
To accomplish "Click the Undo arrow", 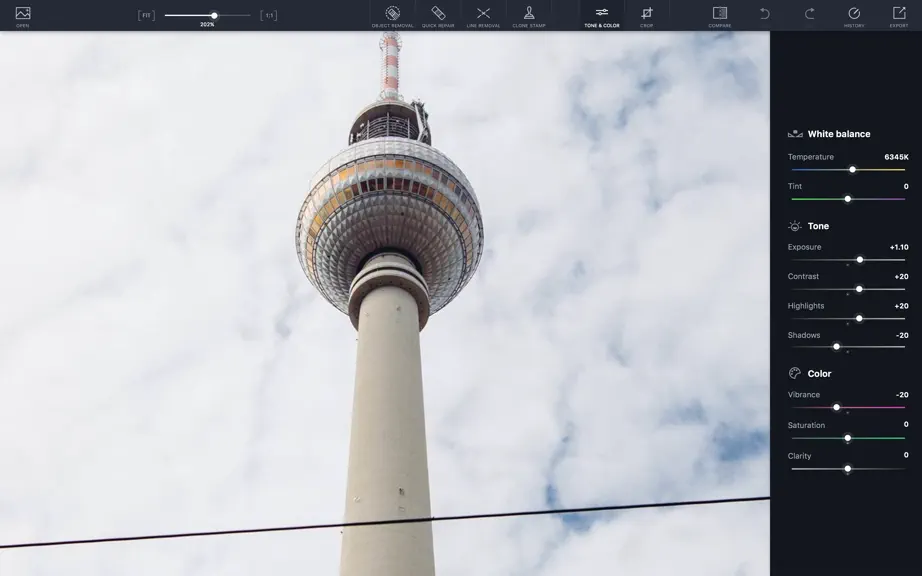I will [x=764, y=14].
